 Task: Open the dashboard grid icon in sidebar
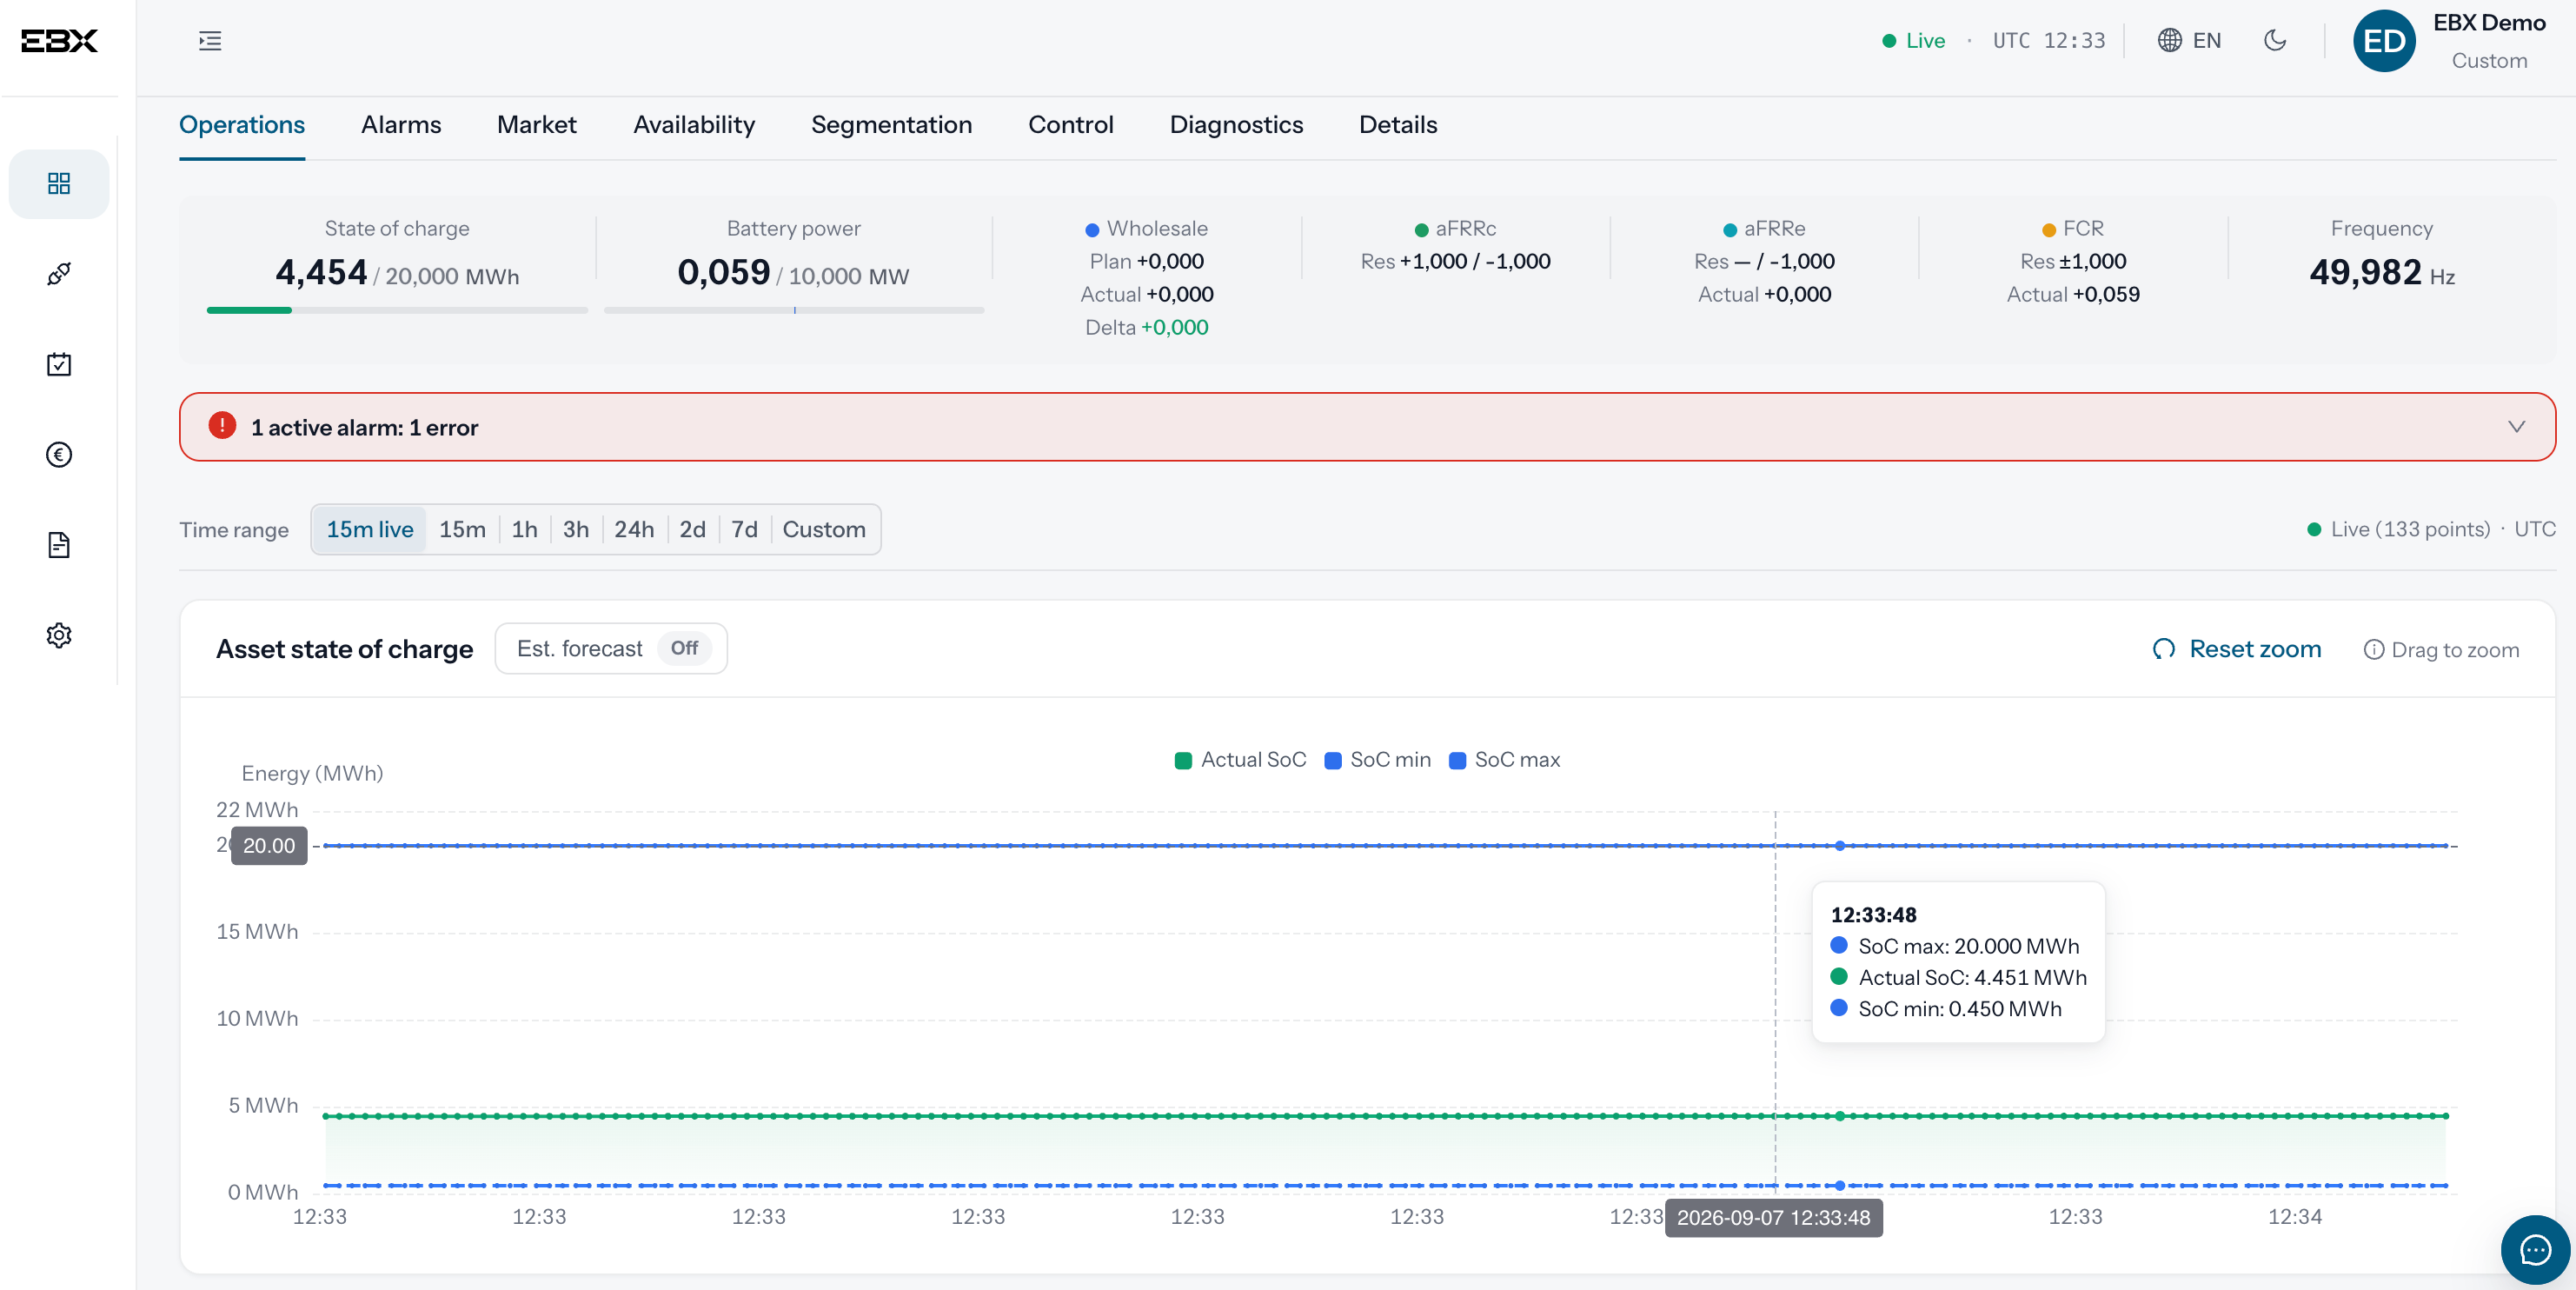pos(59,184)
